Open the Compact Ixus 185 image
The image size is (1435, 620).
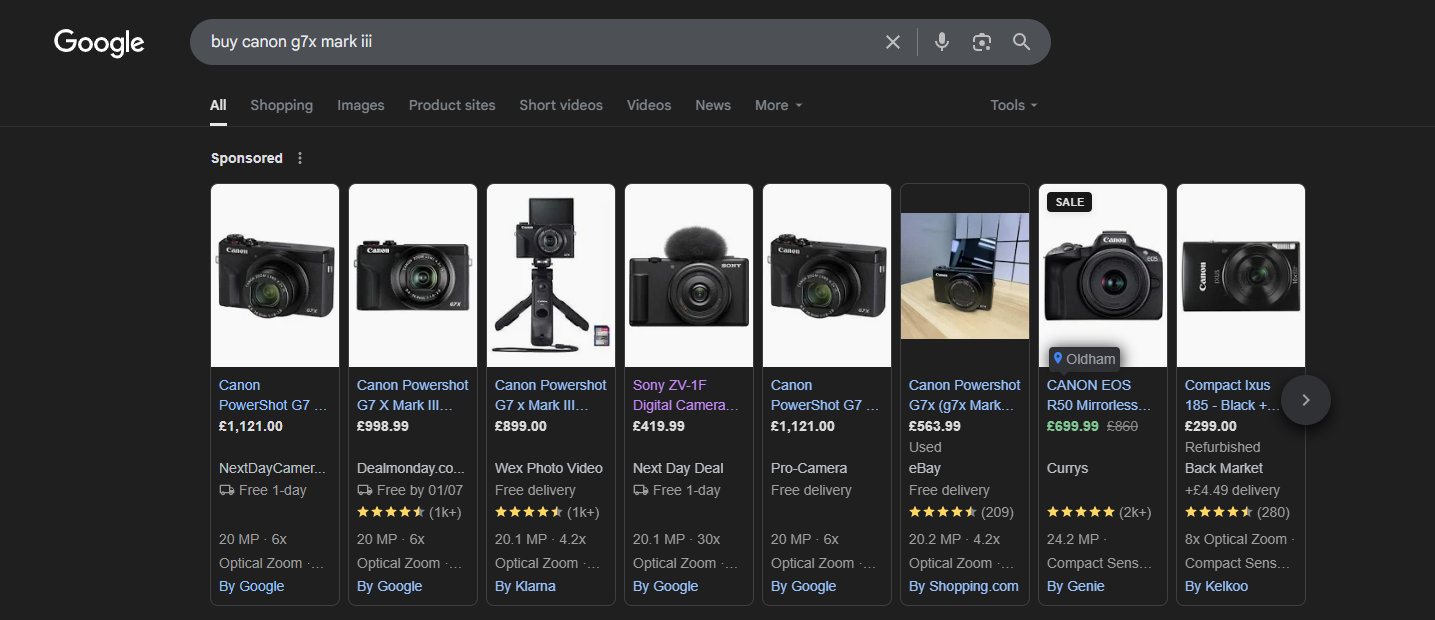point(1241,275)
